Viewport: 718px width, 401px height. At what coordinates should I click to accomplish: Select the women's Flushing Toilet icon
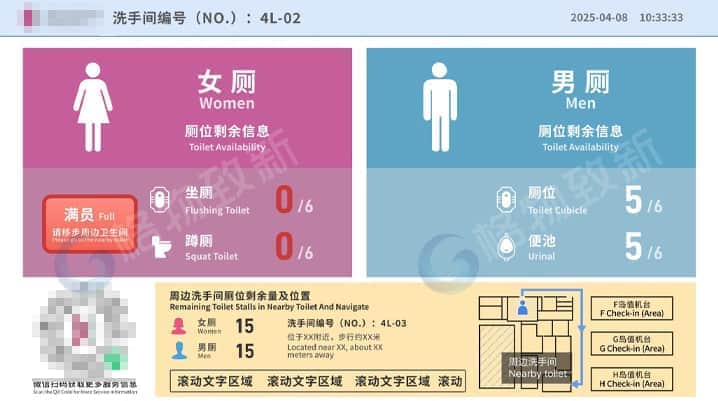pyautogui.click(x=160, y=199)
